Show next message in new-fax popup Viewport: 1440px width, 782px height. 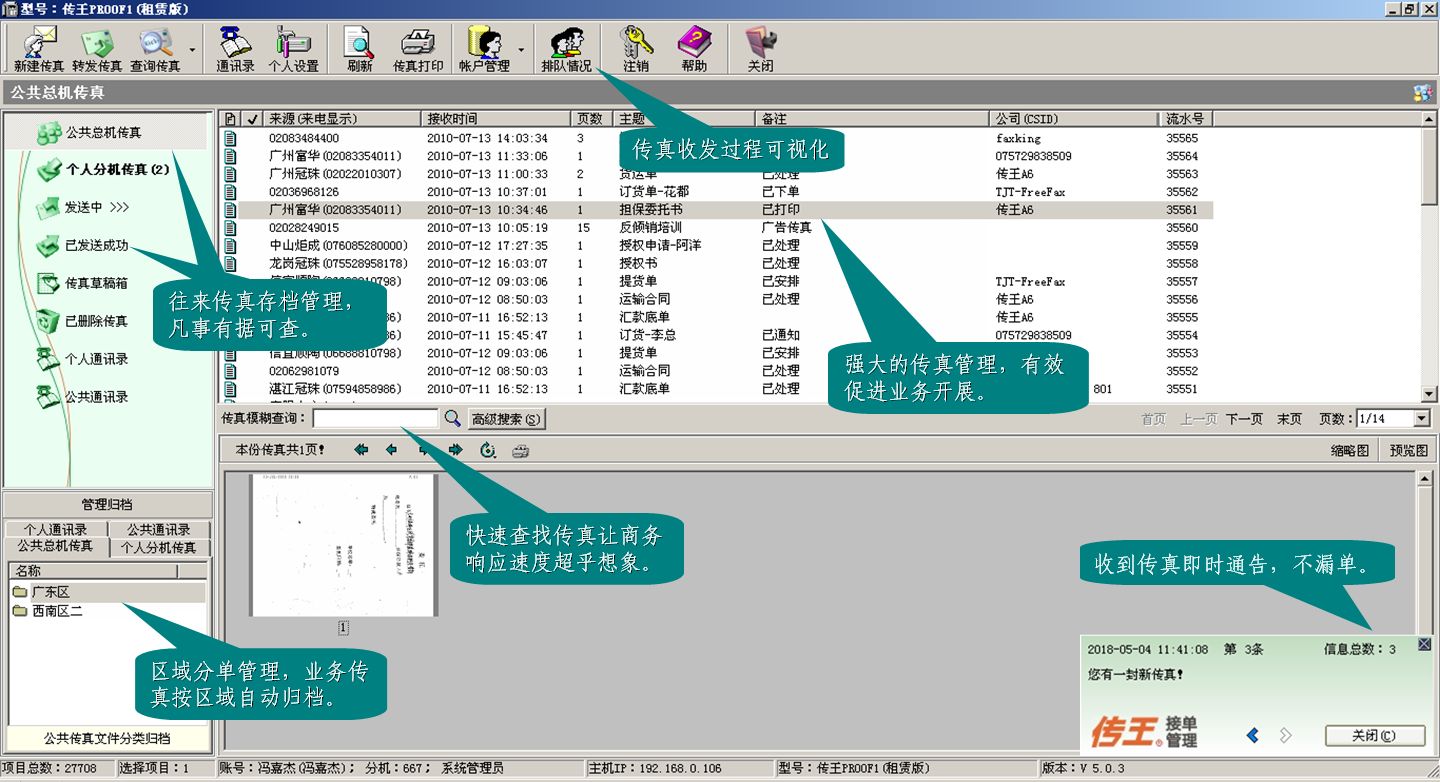click(1286, 736)
